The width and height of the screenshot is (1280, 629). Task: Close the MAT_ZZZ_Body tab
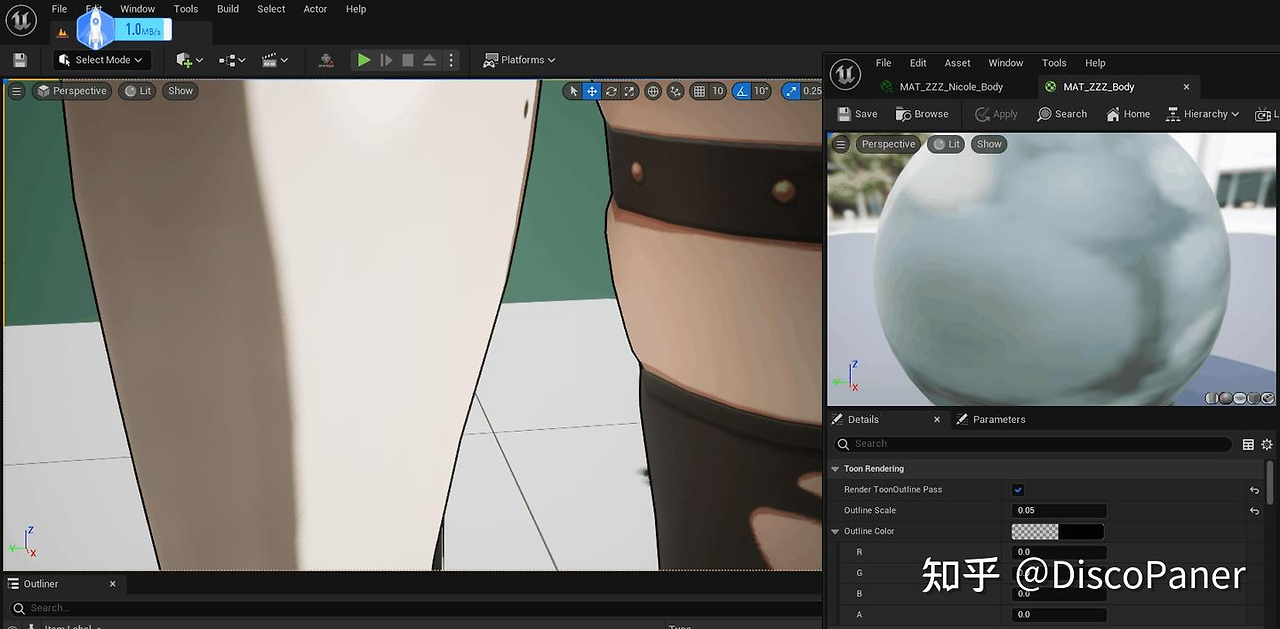pyautogui.click(x=1187, y=87)
